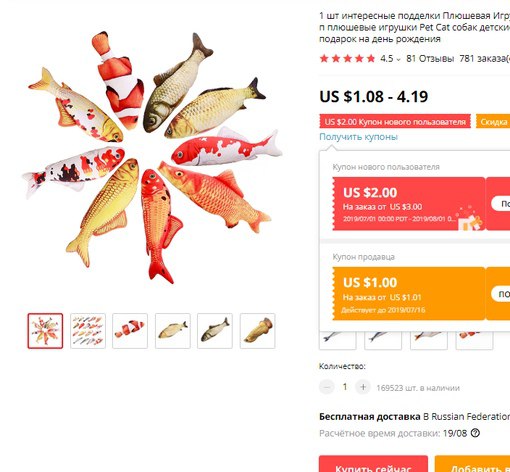Select the dark grey carp thumbnail
Screen dimensions: 510x472
coord(215,331)
